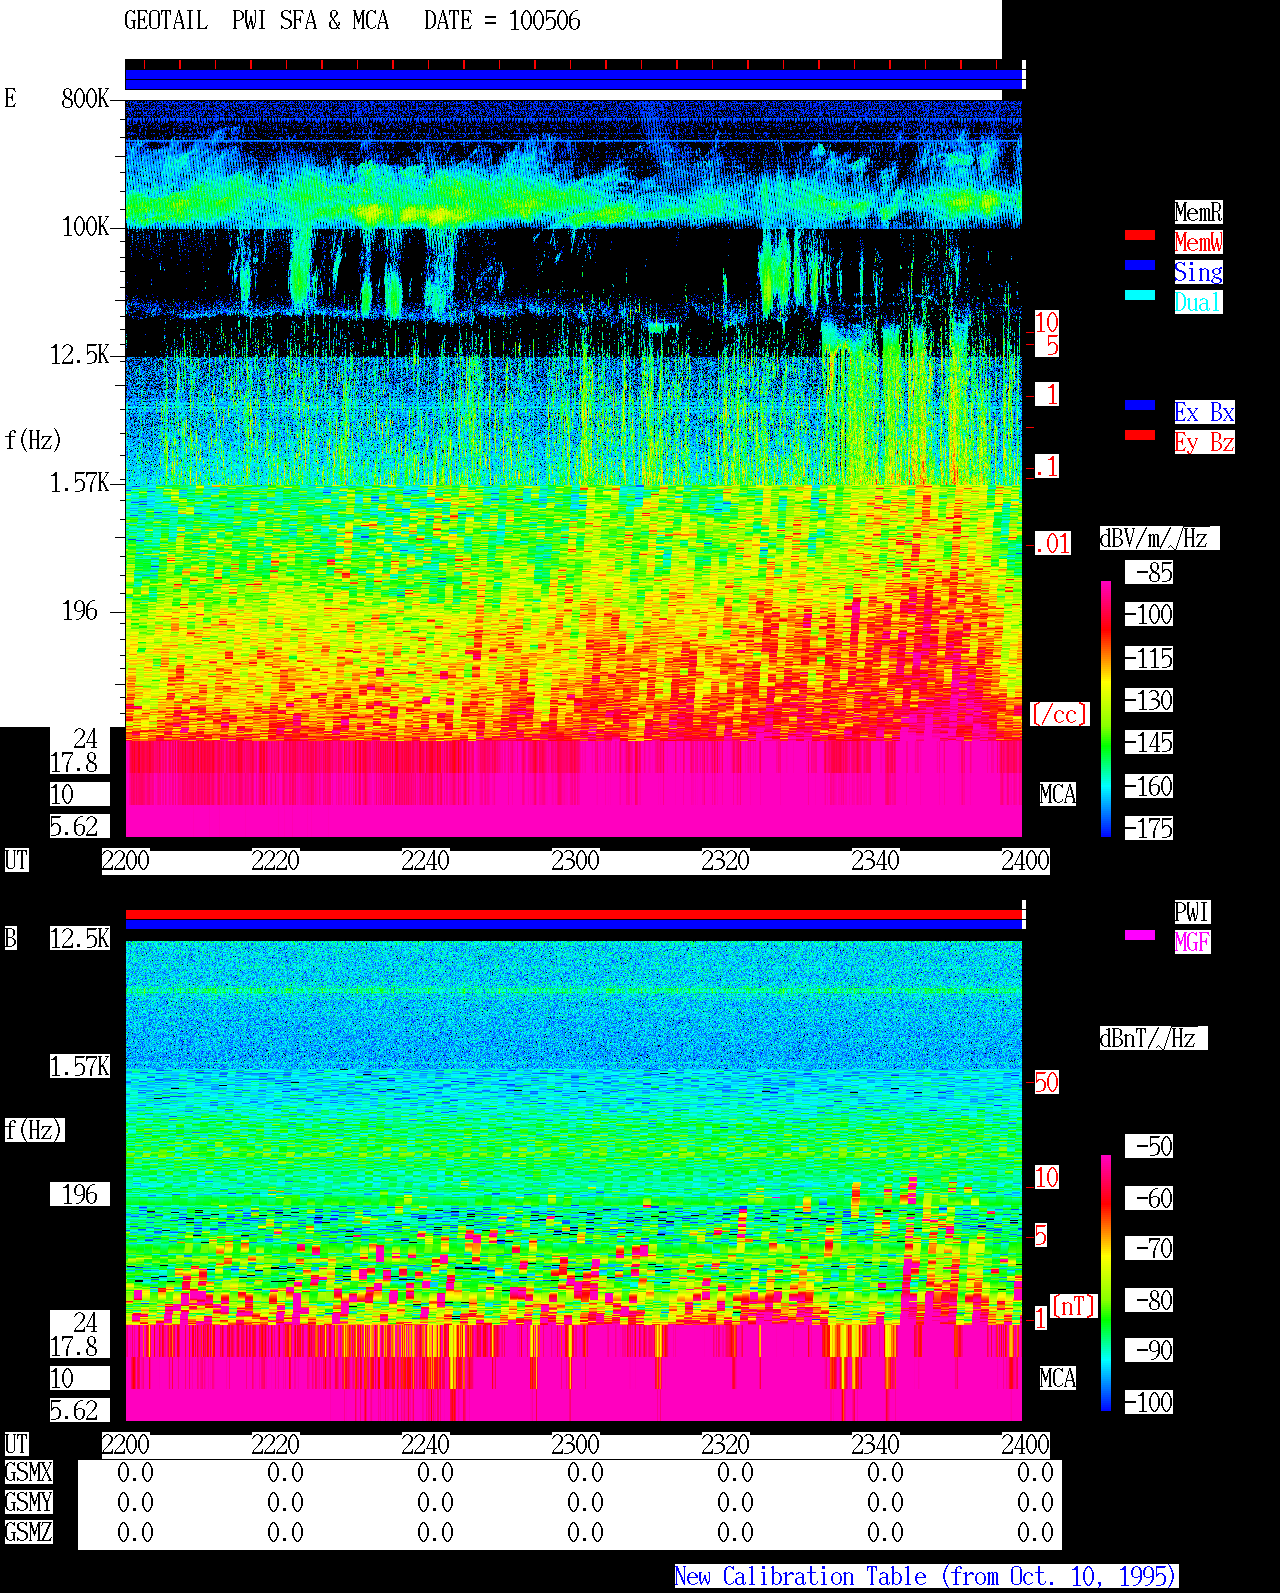Click the Sing legend label

[1198, 272]
